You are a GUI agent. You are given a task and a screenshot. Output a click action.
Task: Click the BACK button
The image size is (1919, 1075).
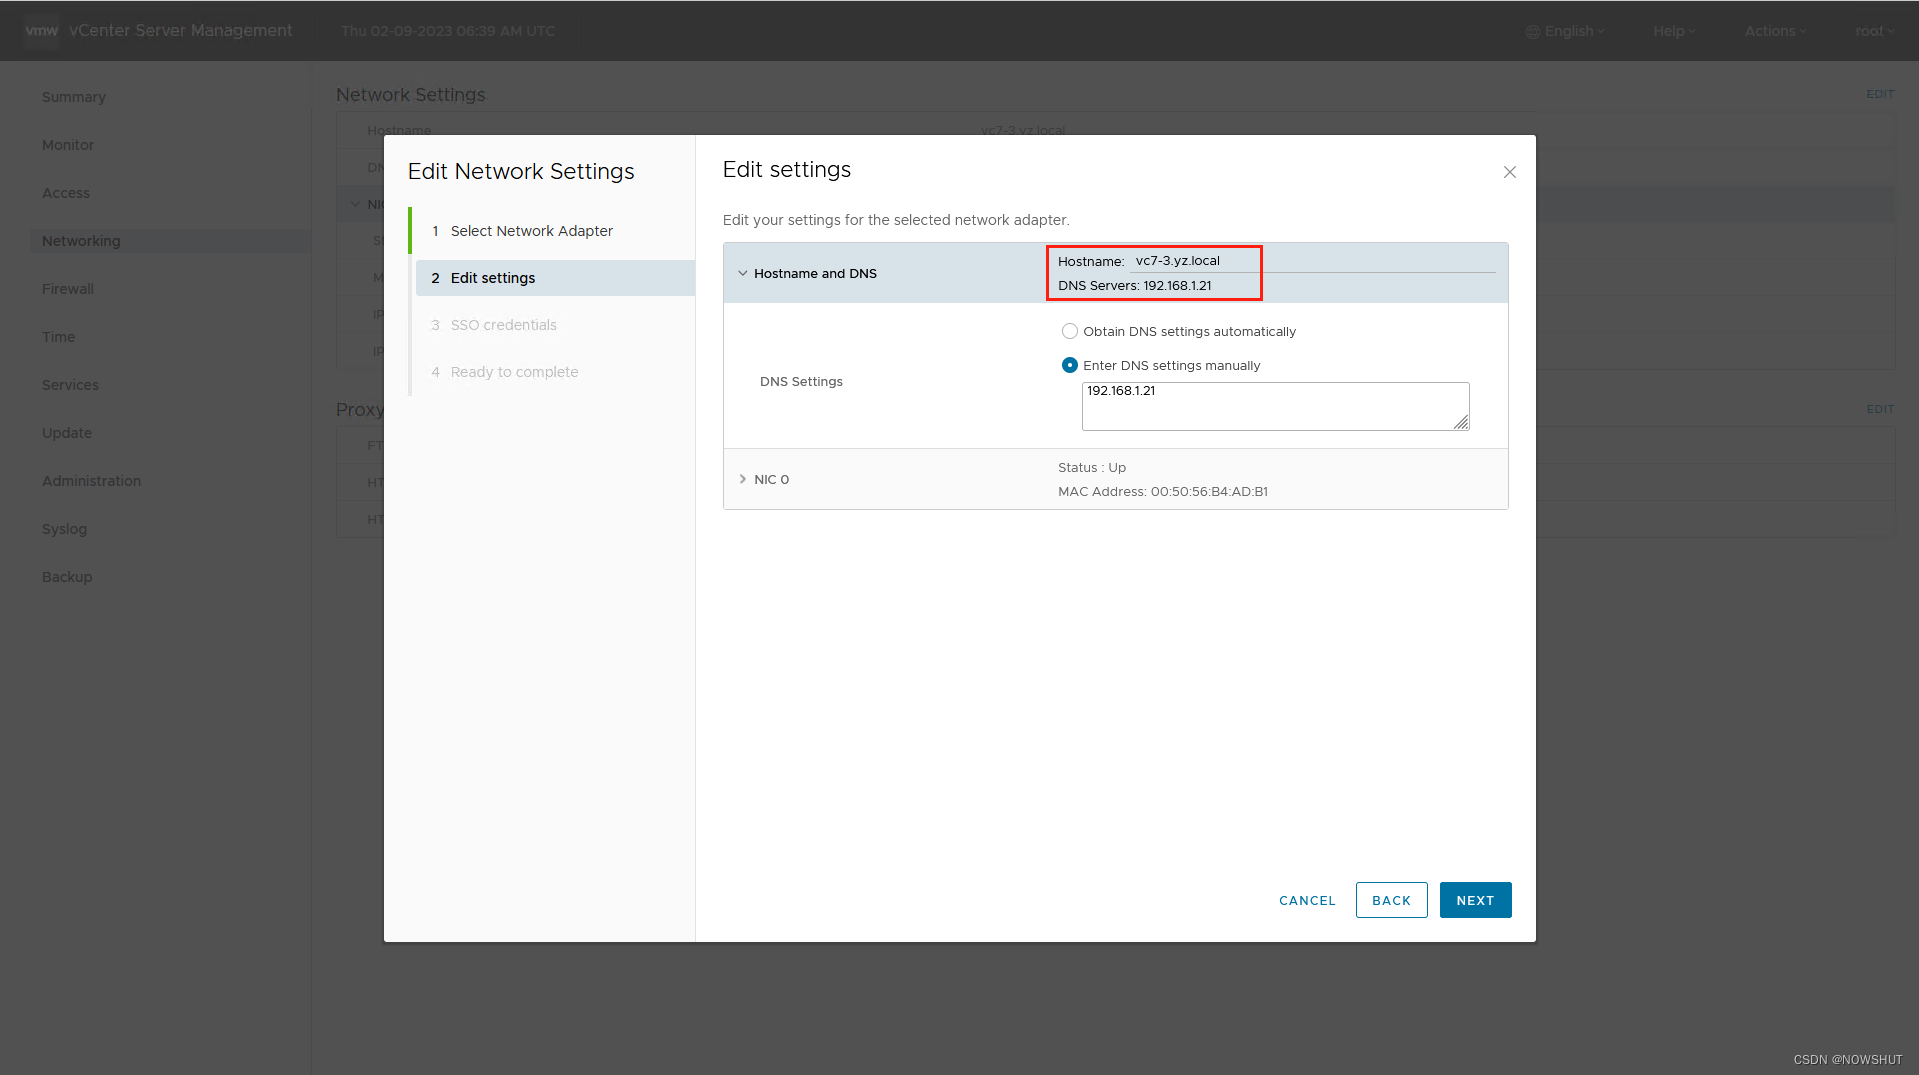pyautogui.click(x=1391, y=900)
